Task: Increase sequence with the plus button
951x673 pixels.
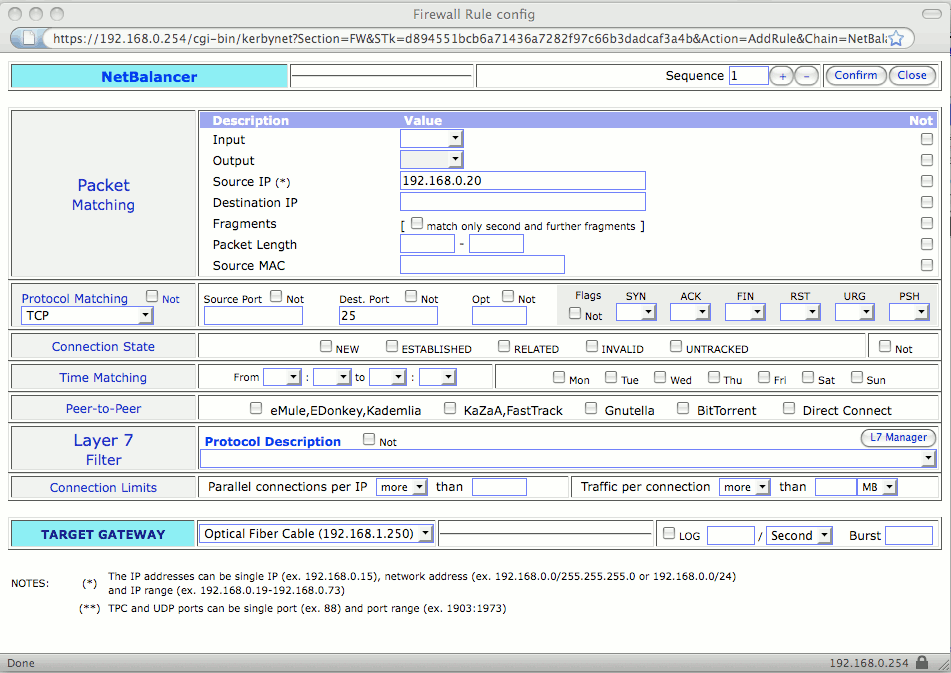Action: (x=782, y=76)
